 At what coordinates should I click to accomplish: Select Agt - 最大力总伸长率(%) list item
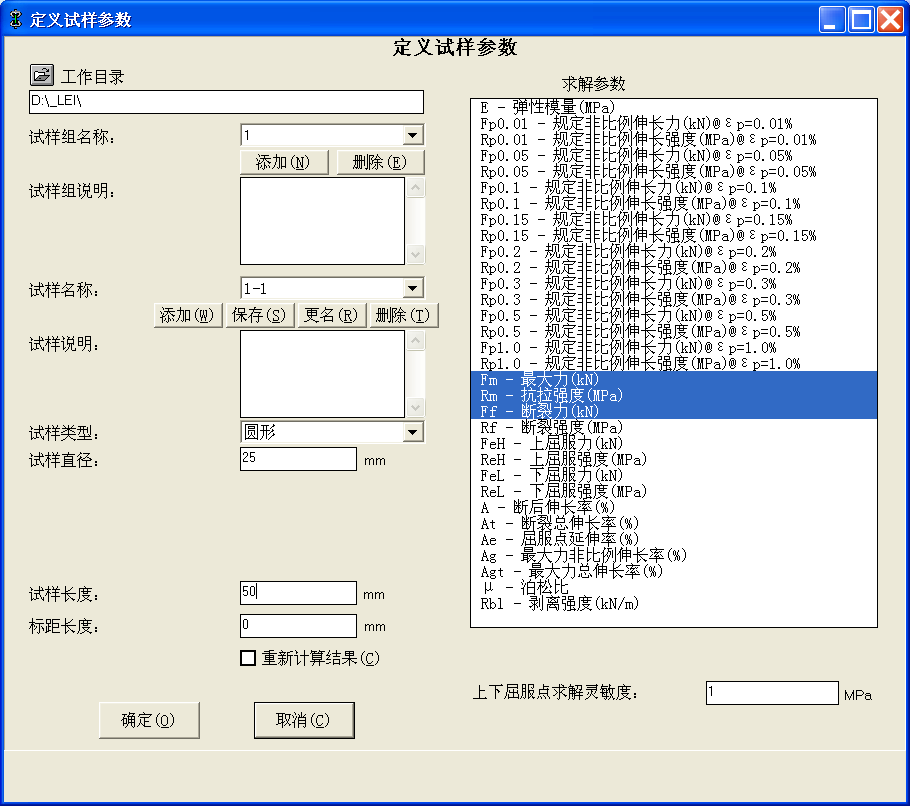(x=674, y=572)
